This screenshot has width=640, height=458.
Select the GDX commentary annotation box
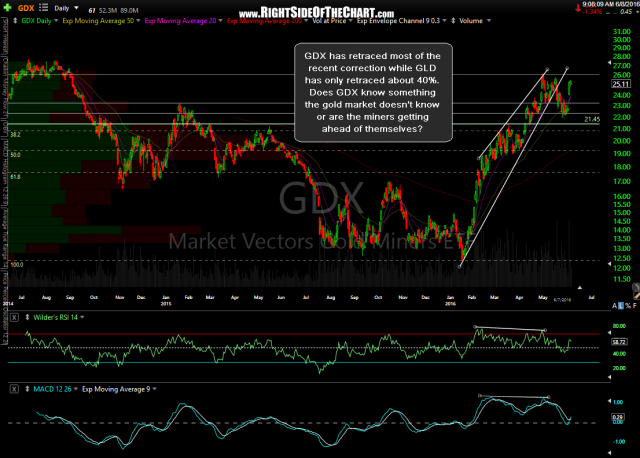373,92
